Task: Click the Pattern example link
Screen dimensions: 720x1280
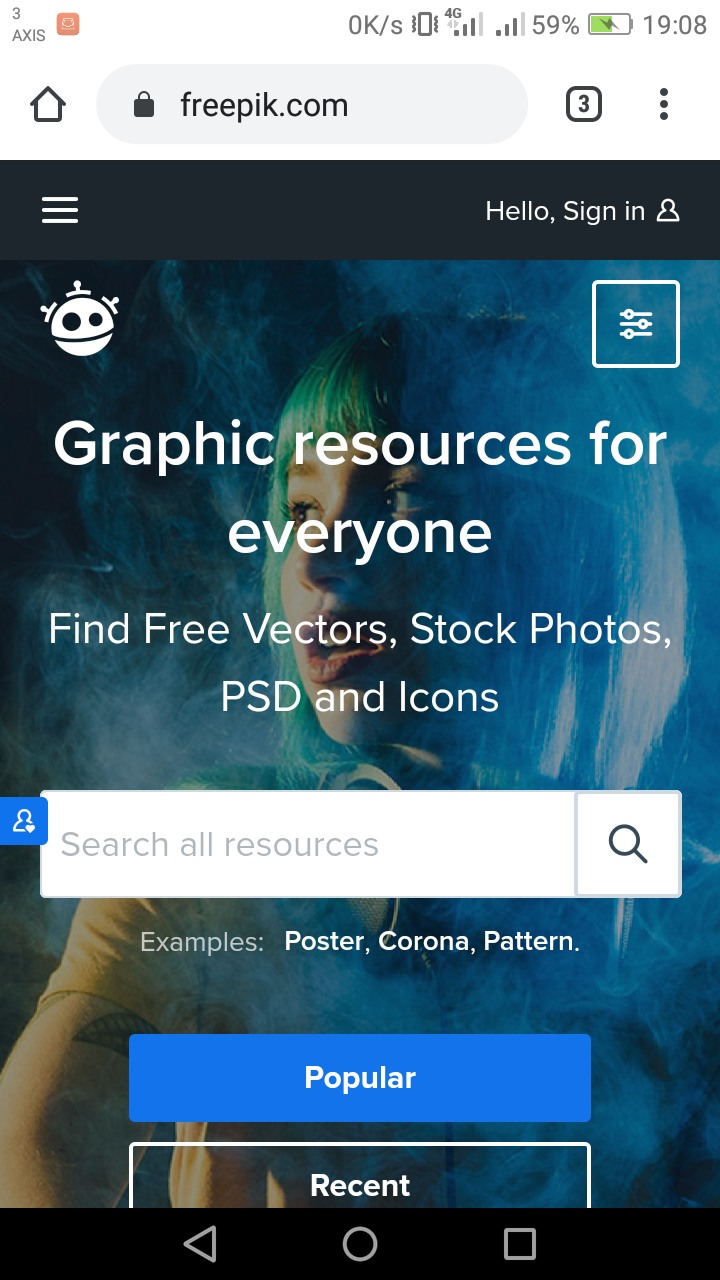Action: point(530,941)
